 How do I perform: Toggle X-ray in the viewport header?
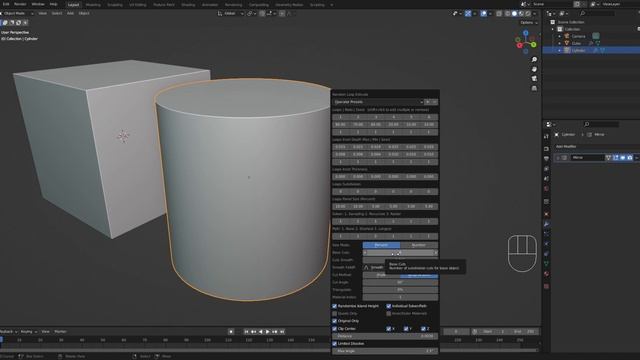tap(499, 13)
